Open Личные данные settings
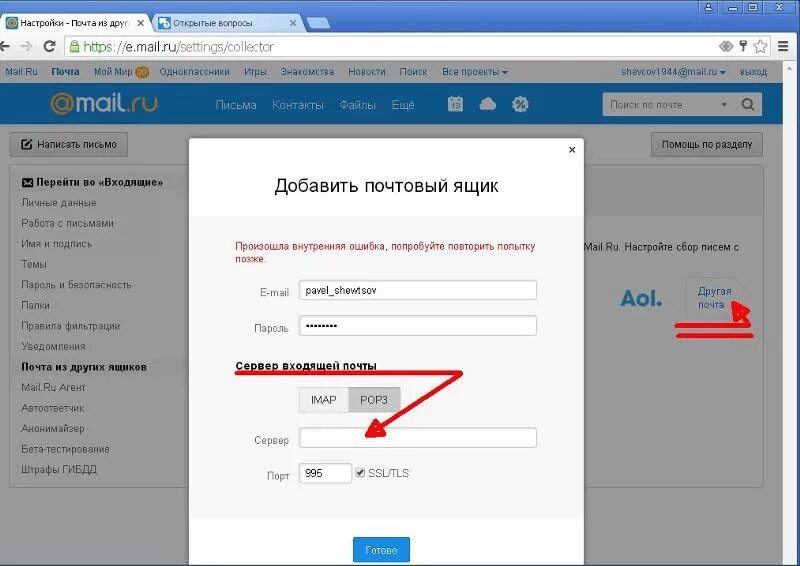This screenshot has width=800, height=566. (x=59, y=203)
